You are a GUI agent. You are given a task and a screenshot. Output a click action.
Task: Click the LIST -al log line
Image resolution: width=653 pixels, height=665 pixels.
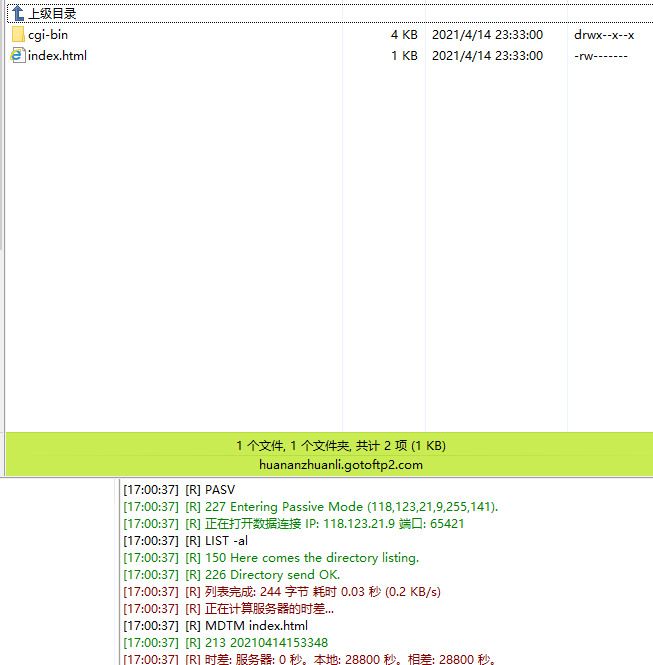coord(185,541)
